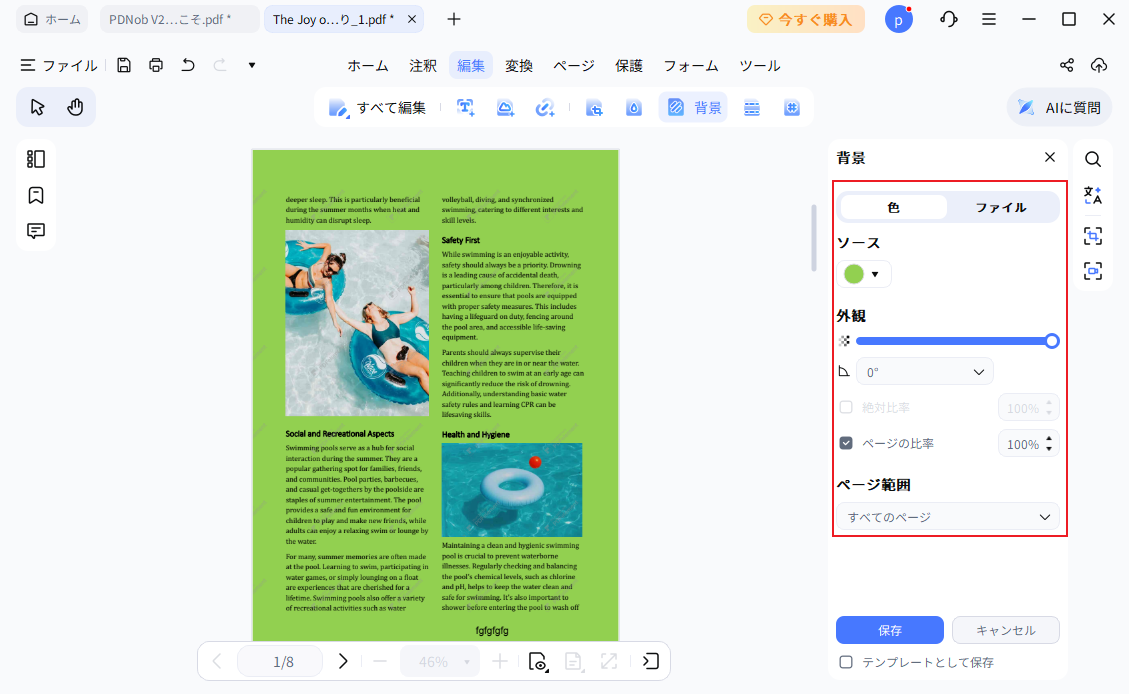Click the search magnifier icon
The width and height of the screenshot is (1129, 694).
click(1093, 159)
